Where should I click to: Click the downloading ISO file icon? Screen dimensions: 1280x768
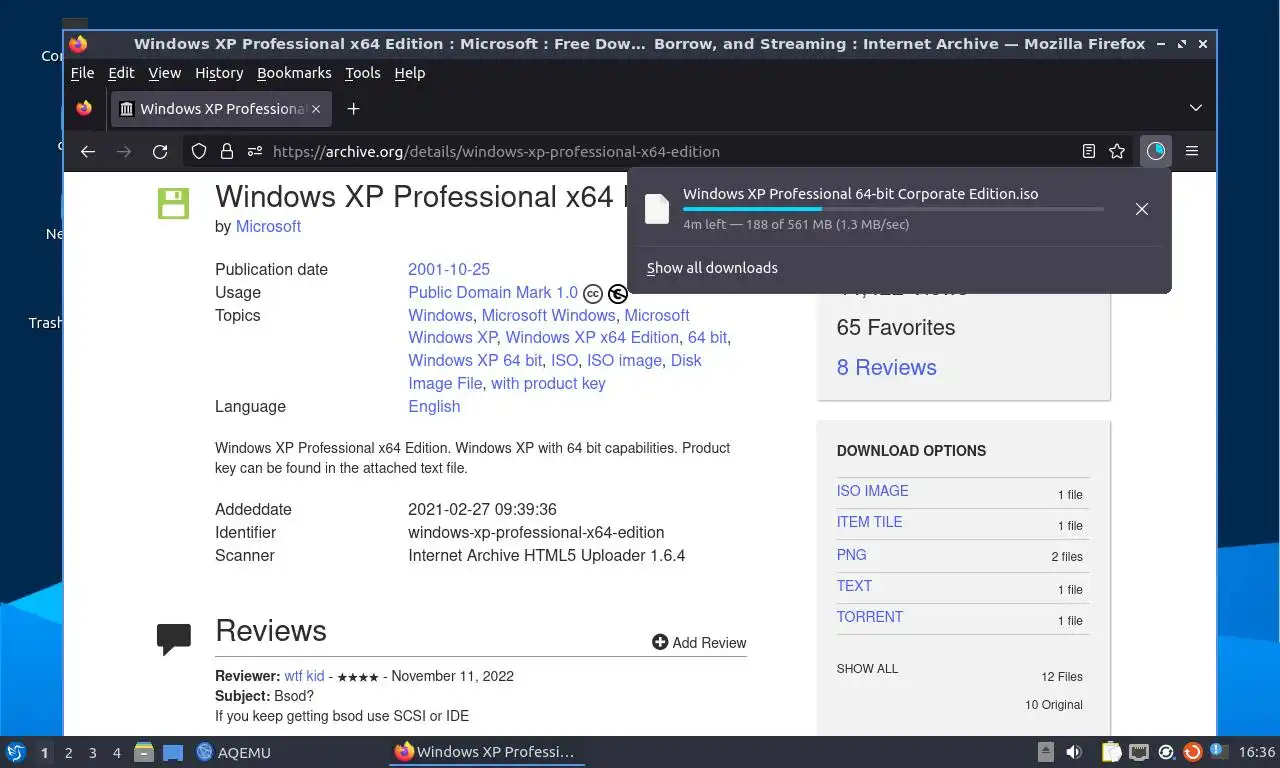(657, 209)
